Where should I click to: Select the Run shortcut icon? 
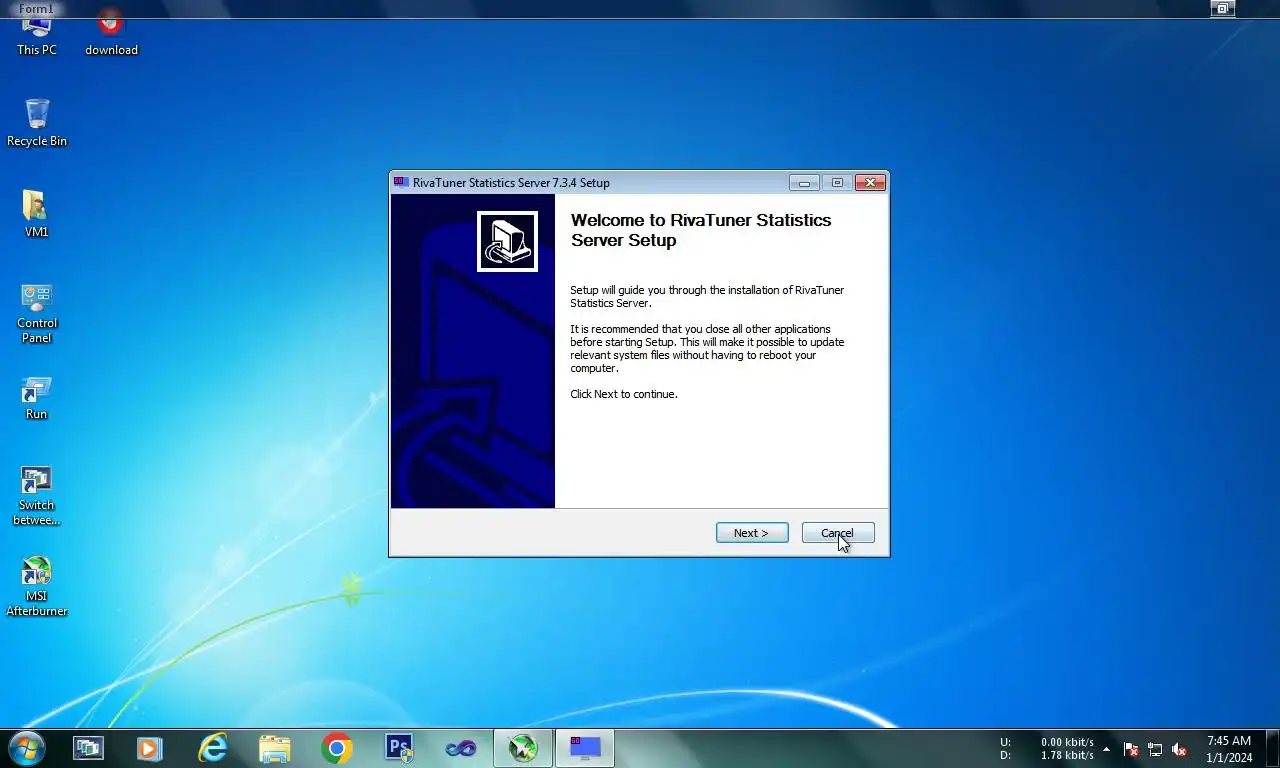click(37, 398)
